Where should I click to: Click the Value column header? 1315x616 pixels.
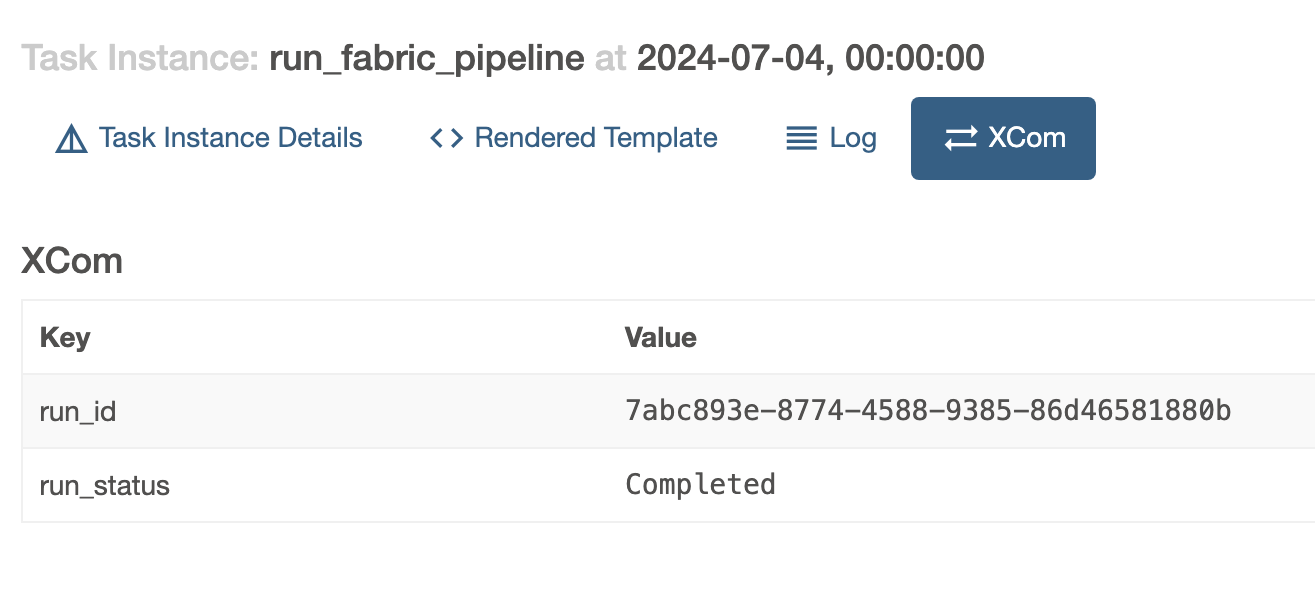pos(660,338)
